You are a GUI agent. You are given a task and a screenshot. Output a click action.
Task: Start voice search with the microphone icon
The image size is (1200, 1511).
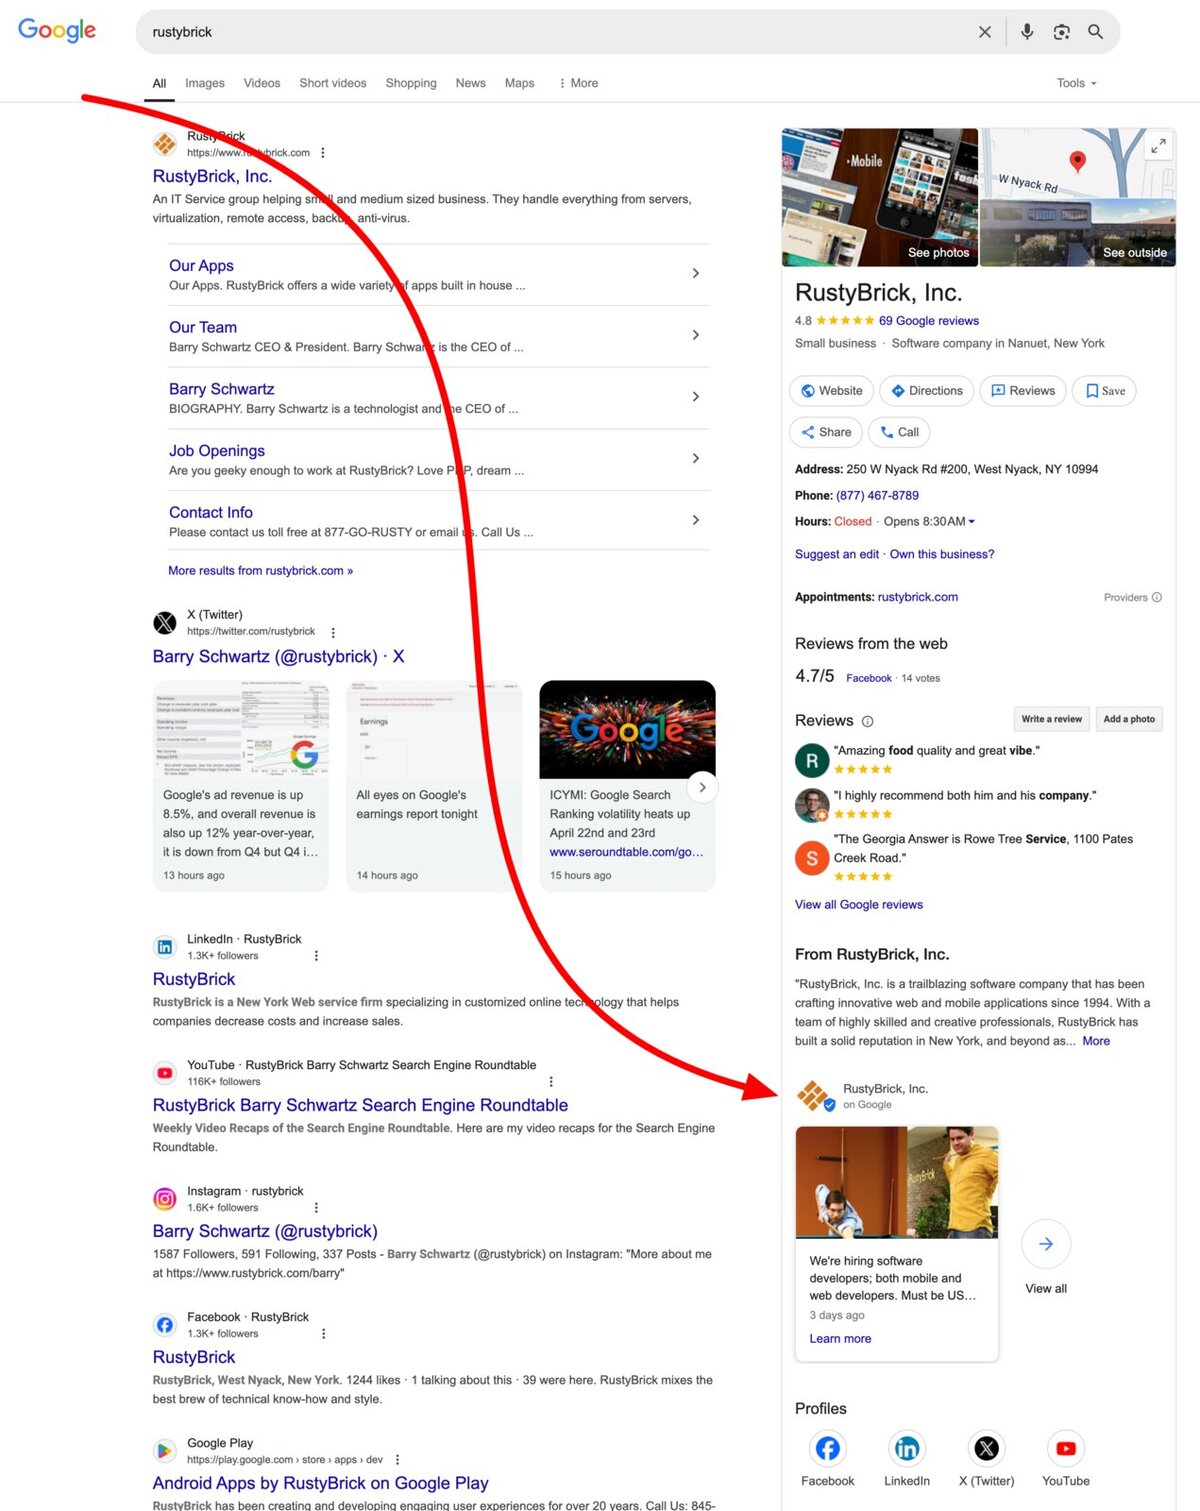pyautogui.click(x=1027, y=32)
